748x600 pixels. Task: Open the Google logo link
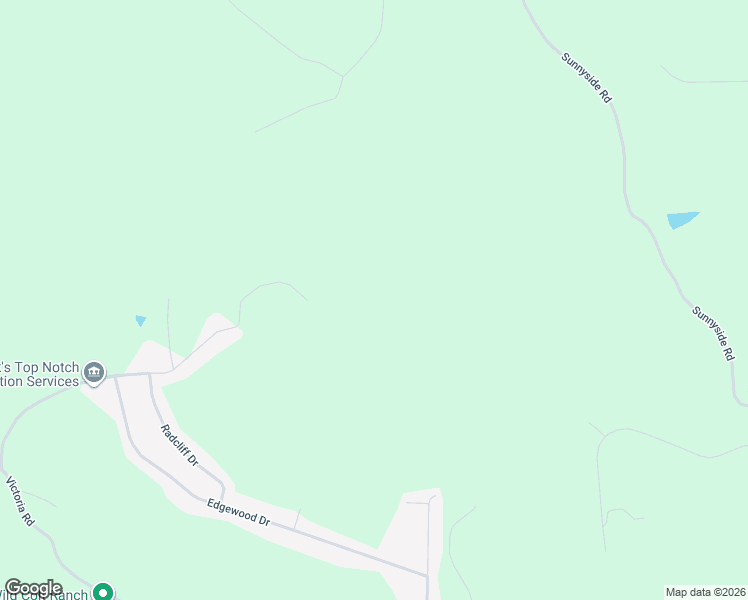33,588
